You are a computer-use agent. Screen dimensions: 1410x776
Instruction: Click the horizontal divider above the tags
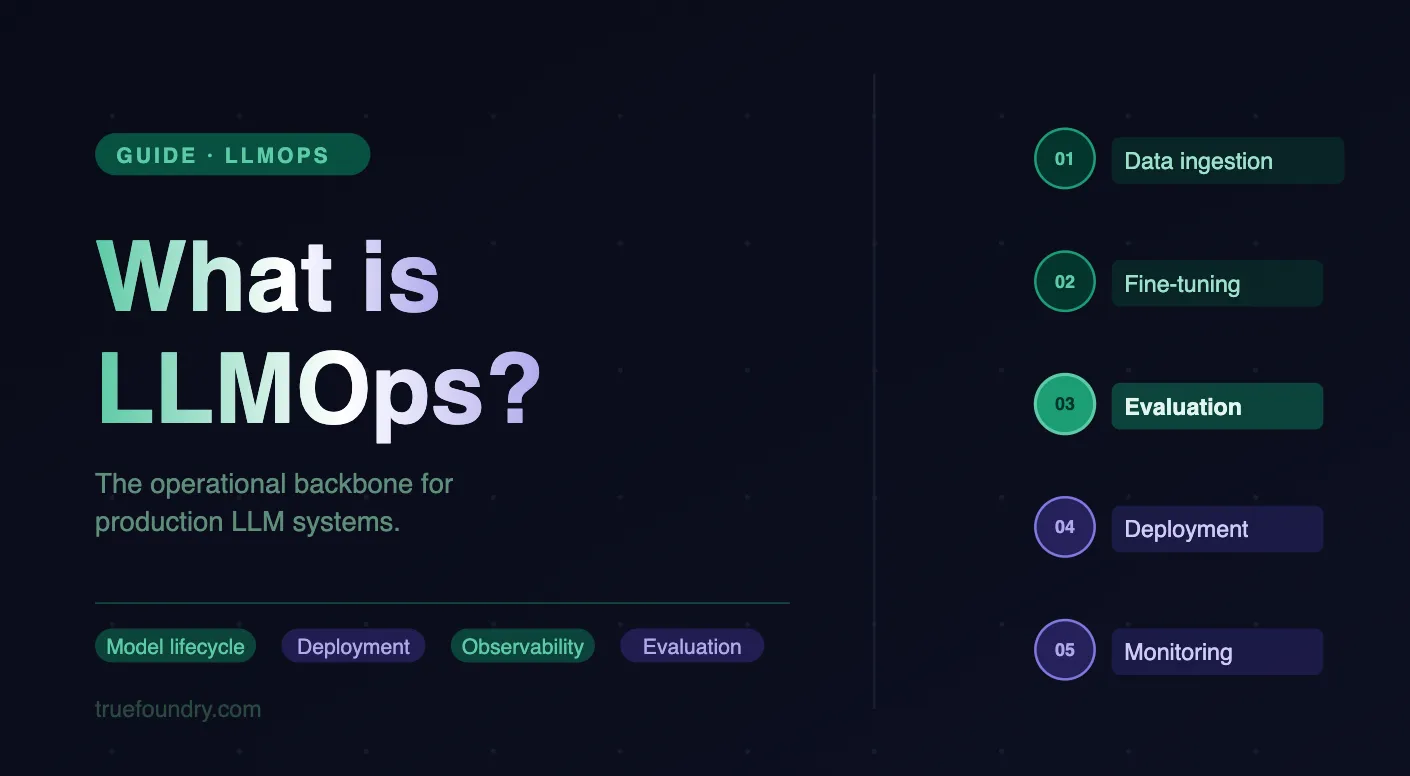coord(442,603)
